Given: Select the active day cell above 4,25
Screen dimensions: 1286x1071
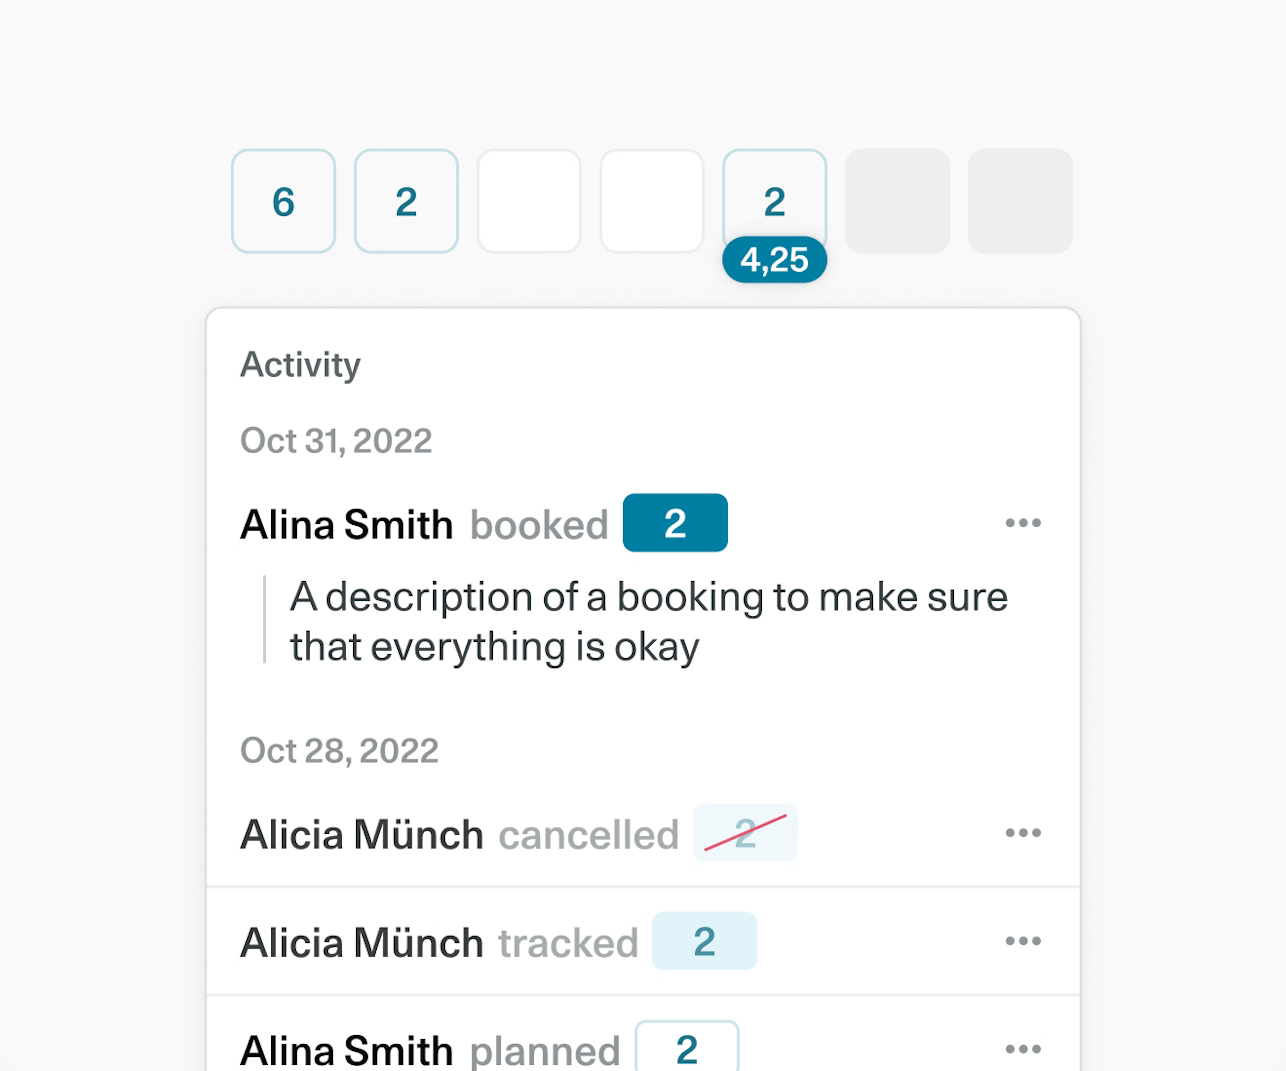Looking at the screenshot, I should point(774,196).
